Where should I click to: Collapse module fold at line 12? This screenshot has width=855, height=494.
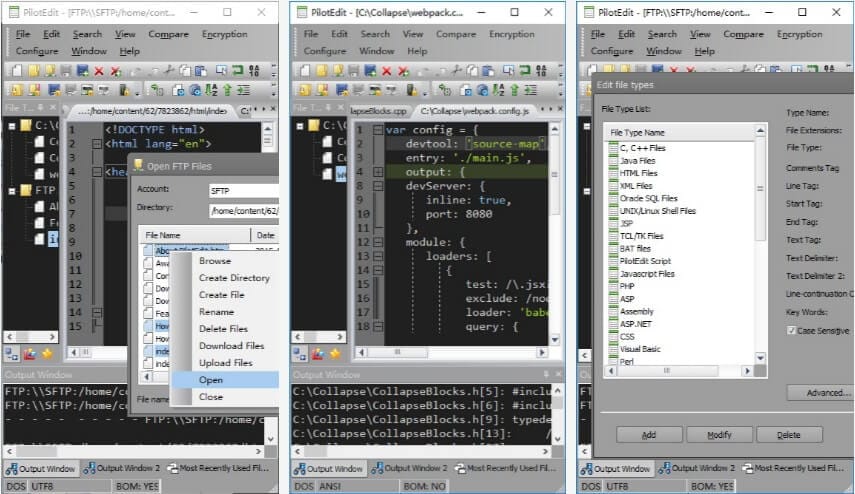[x=377, y=242]
